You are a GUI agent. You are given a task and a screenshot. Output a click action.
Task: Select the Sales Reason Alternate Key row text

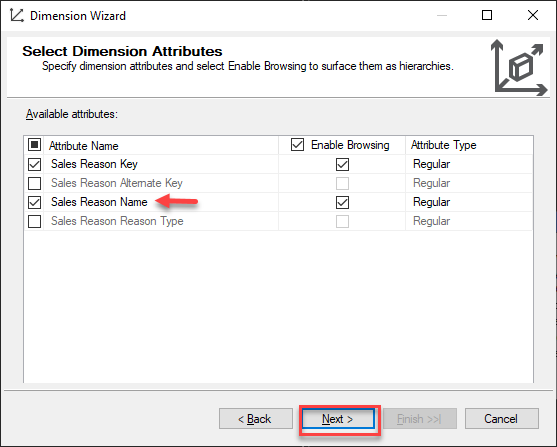point(117,183)
